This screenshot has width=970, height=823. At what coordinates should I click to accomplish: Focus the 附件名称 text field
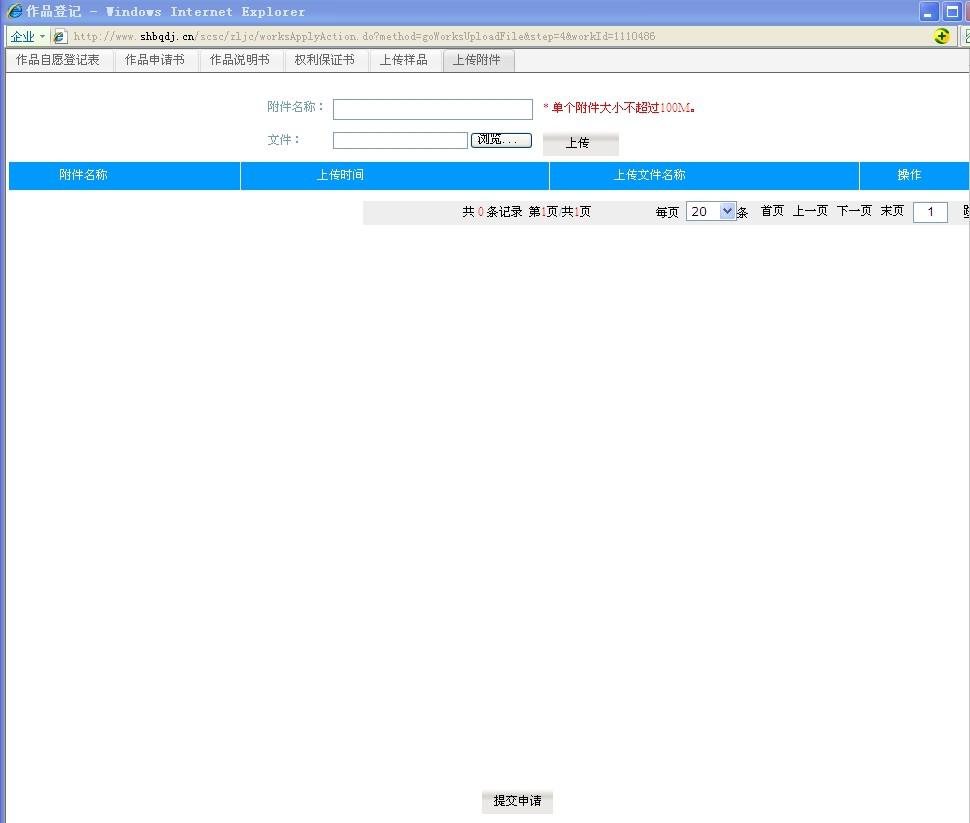(432, 109)
